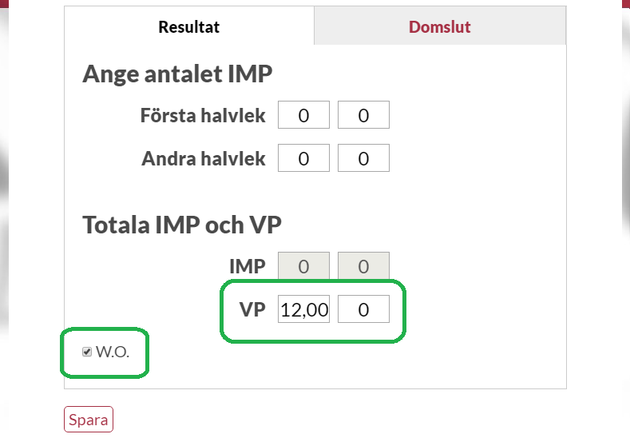This screenshot has height=446, width=630.
Task: Focus second VP field showing 0
Action: pos(363,310)
